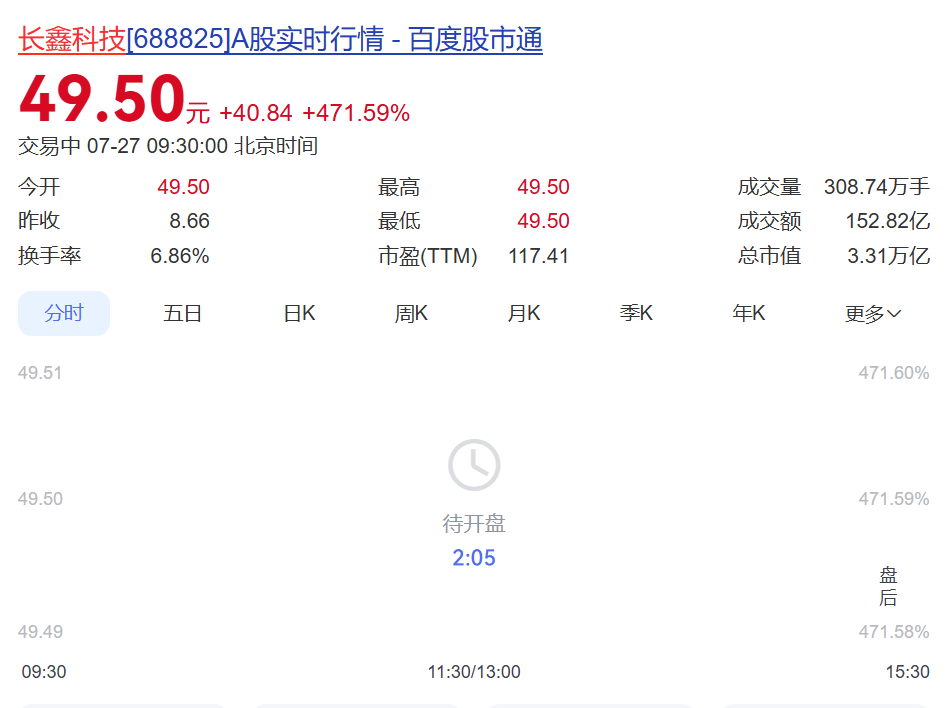Click the 待开盘 status label

tap(474, 523)
